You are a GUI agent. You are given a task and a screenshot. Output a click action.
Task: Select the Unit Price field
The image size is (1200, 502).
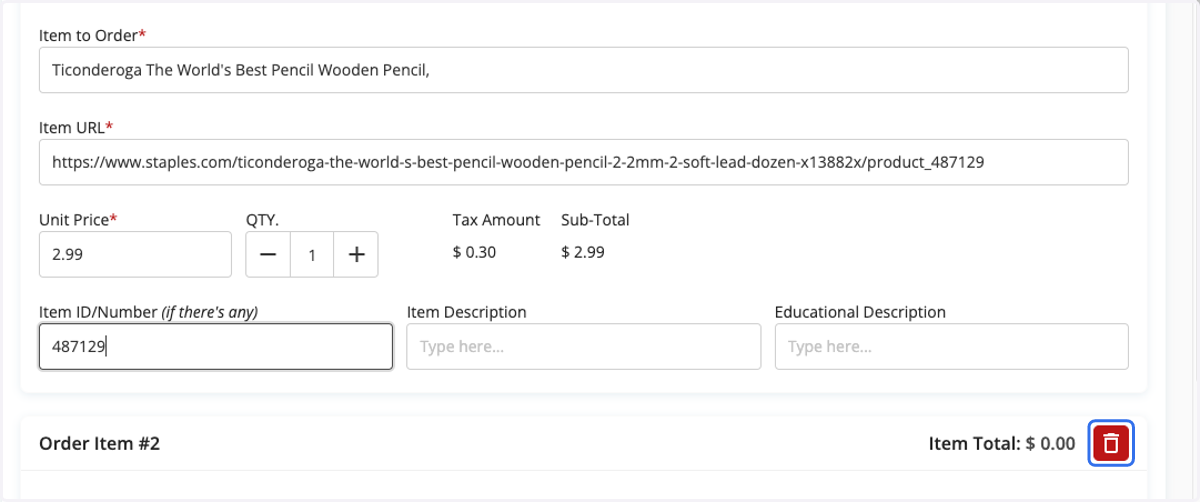[x=135, y=255]
